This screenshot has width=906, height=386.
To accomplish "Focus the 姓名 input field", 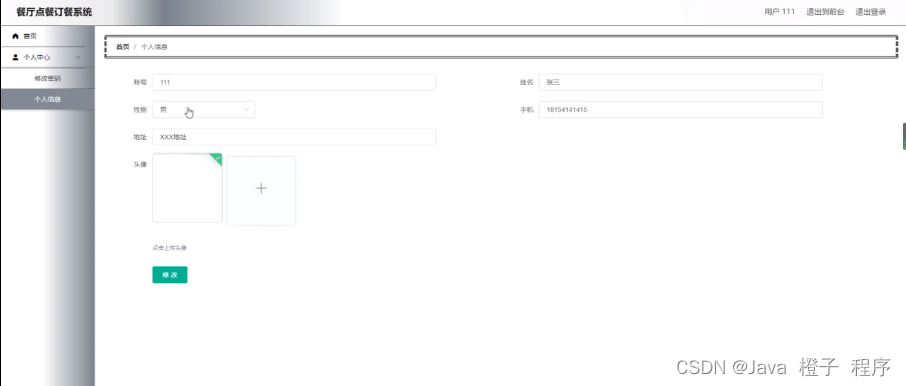I will [680, 82].
